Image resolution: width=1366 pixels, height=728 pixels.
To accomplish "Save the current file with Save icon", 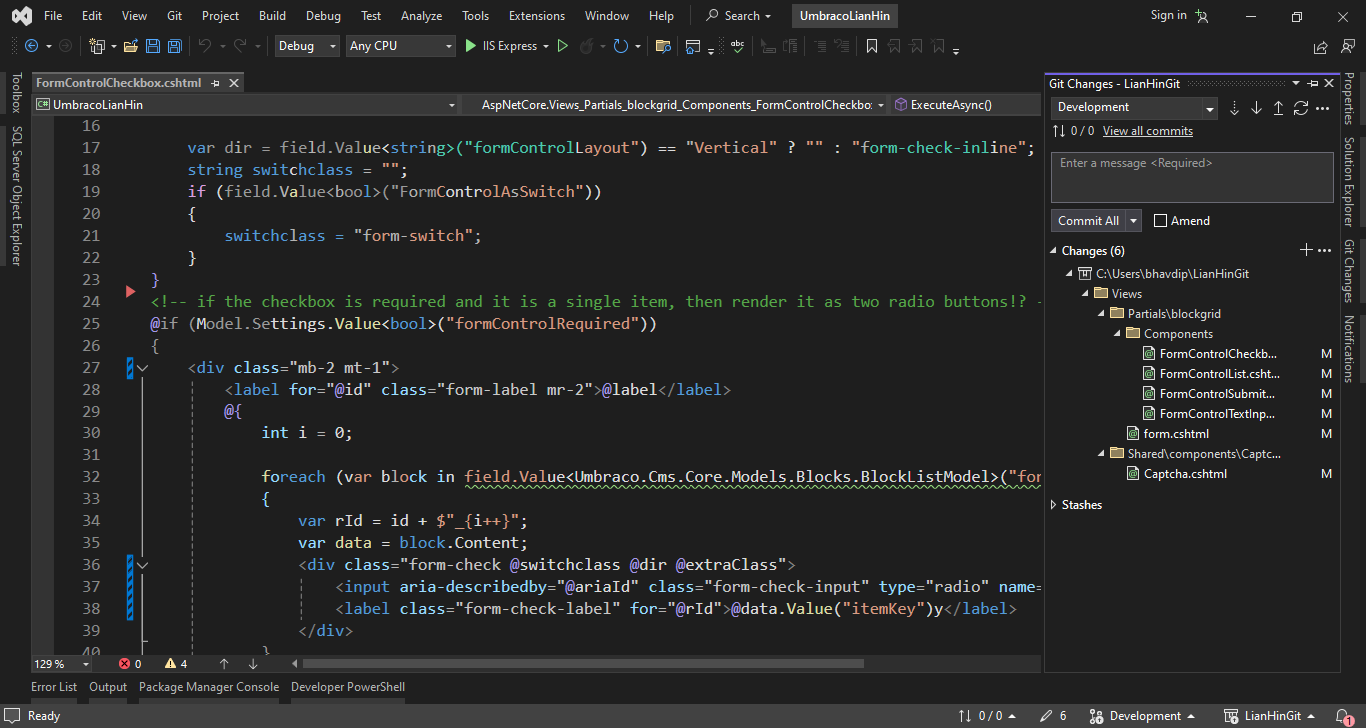I will [153, 46].
